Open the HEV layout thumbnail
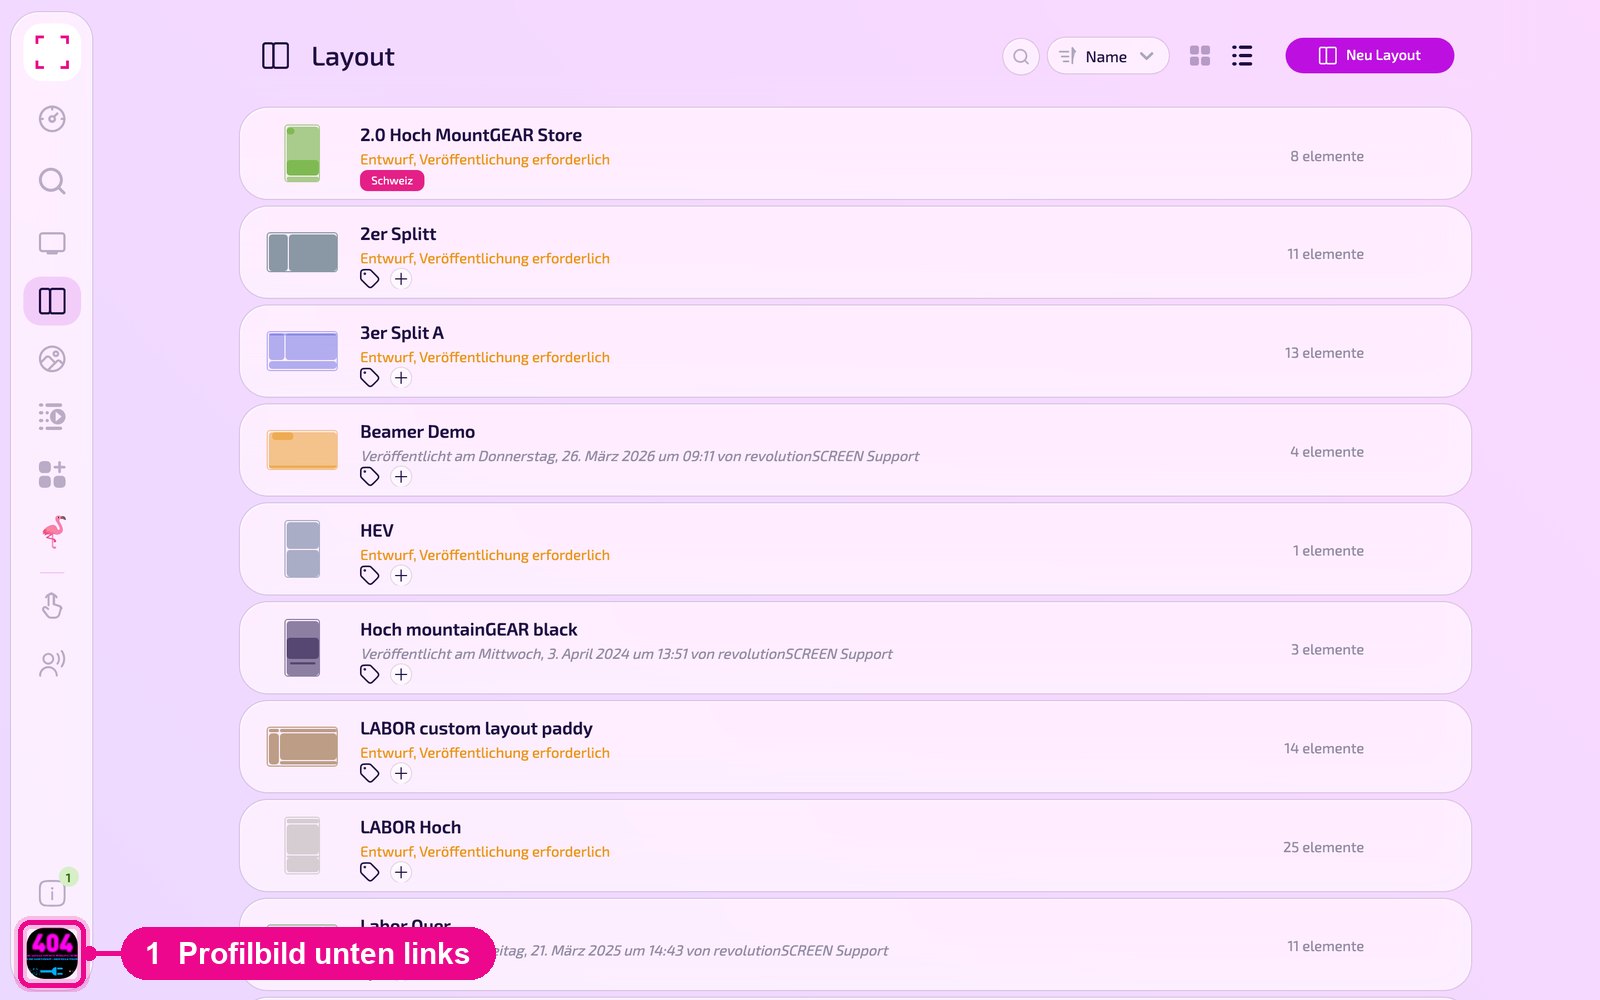The width and height of the screenshot is (1600, 1000). (303, 549)
